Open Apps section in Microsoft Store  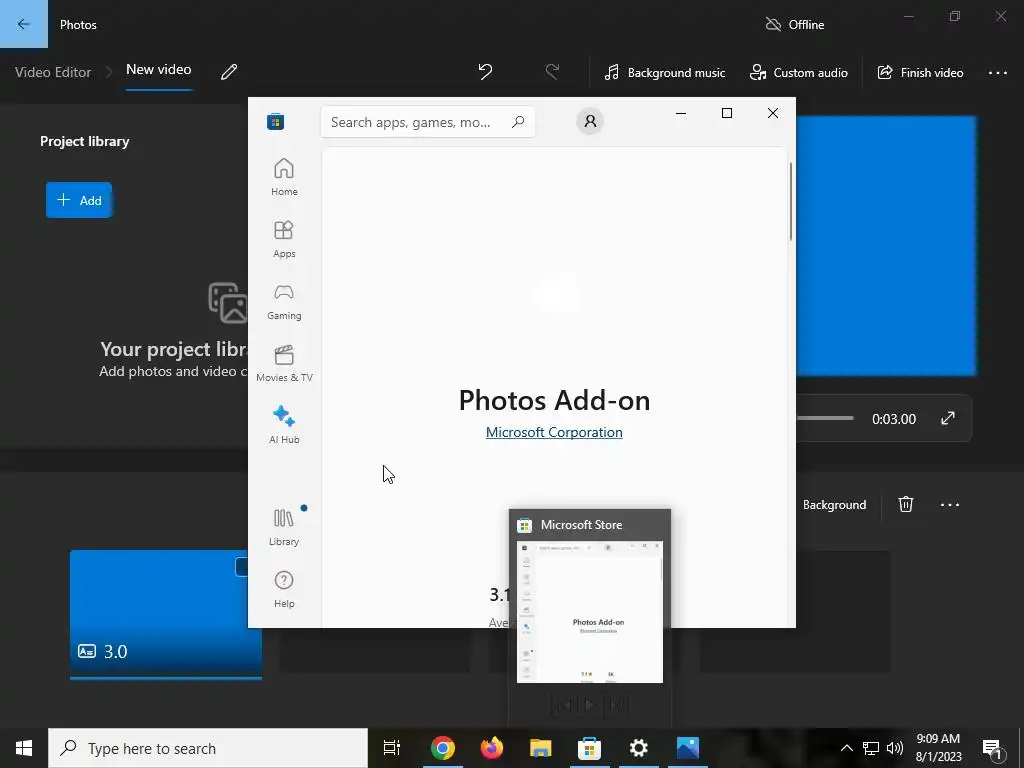tap(284, 239)
